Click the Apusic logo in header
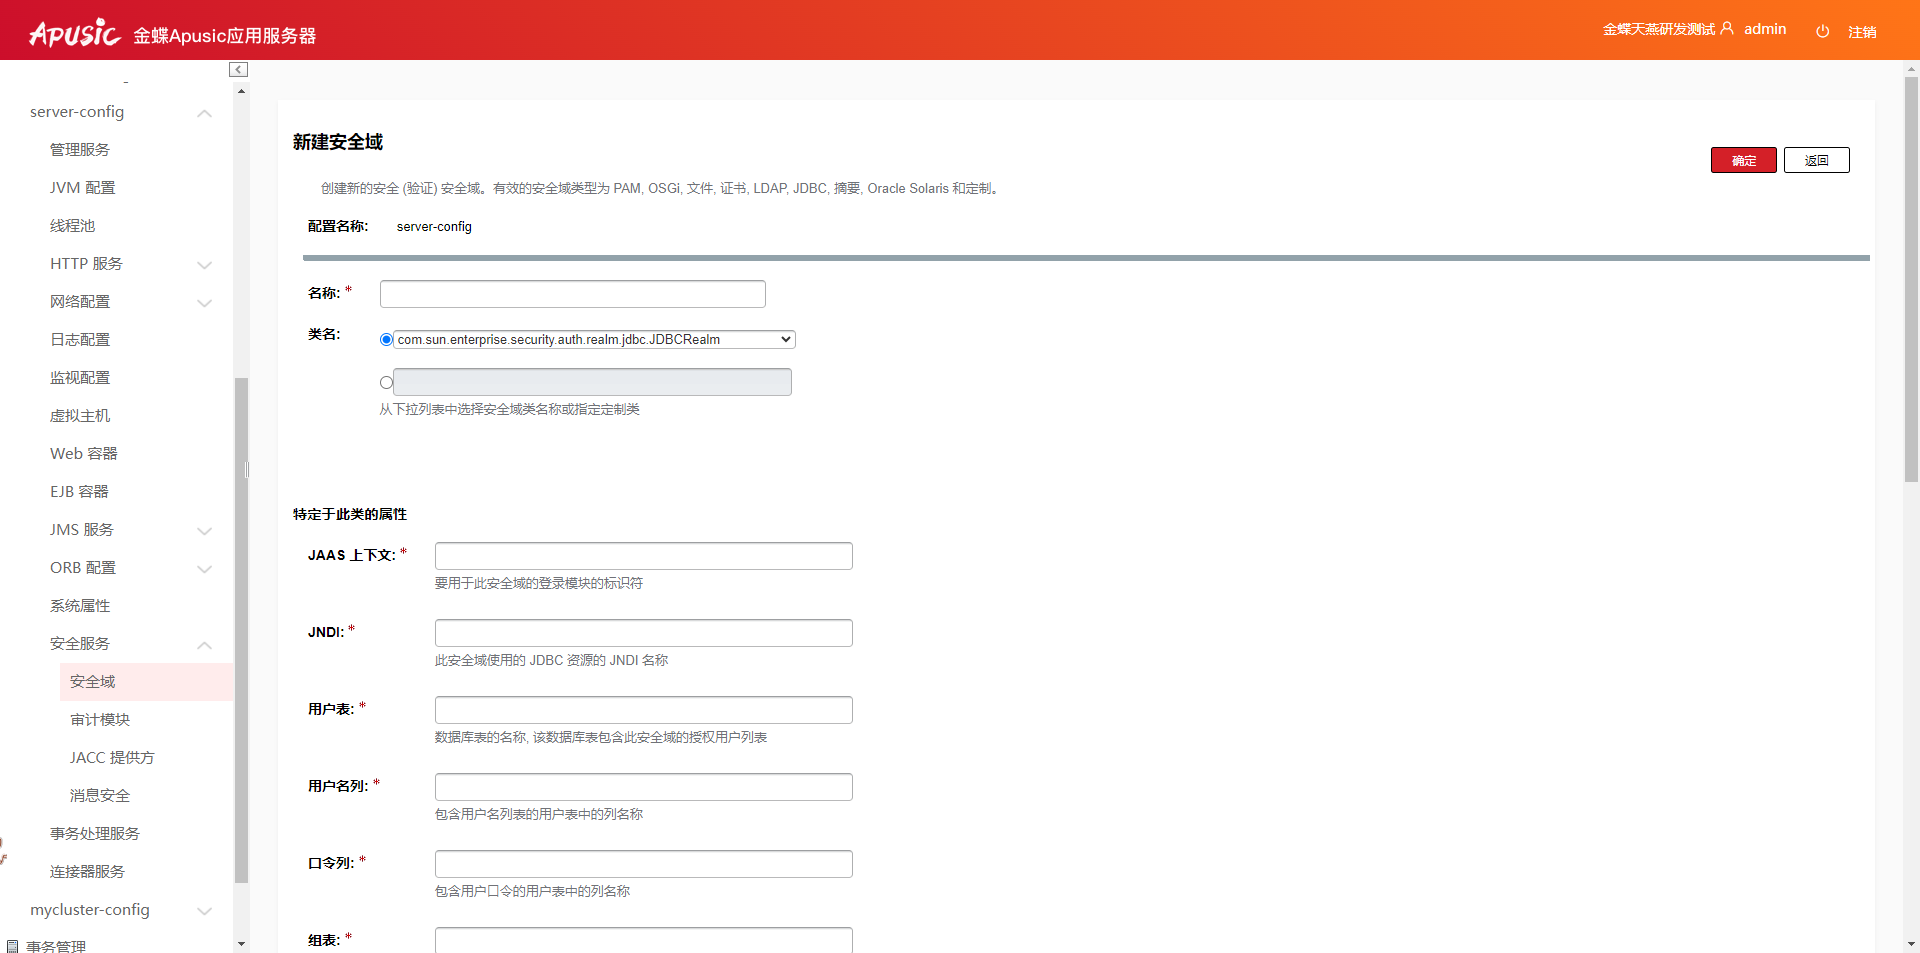 click(75, 34)
